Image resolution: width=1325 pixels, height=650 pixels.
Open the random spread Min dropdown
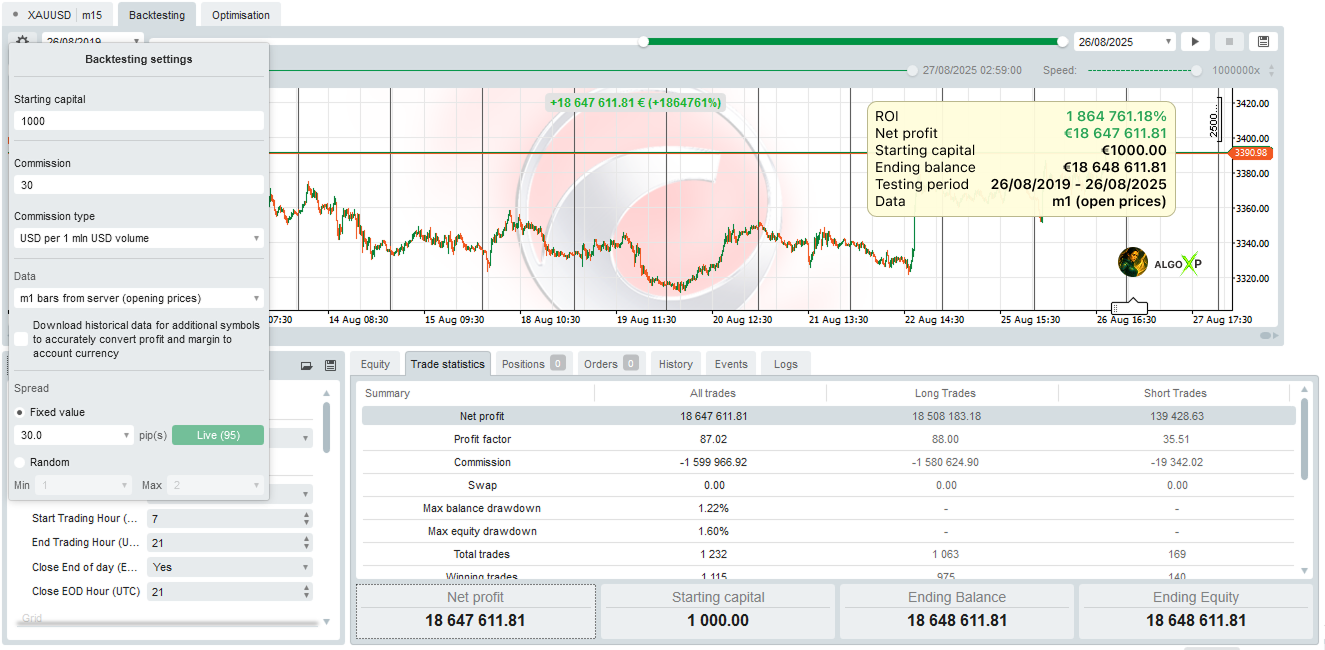coord(84,485)
